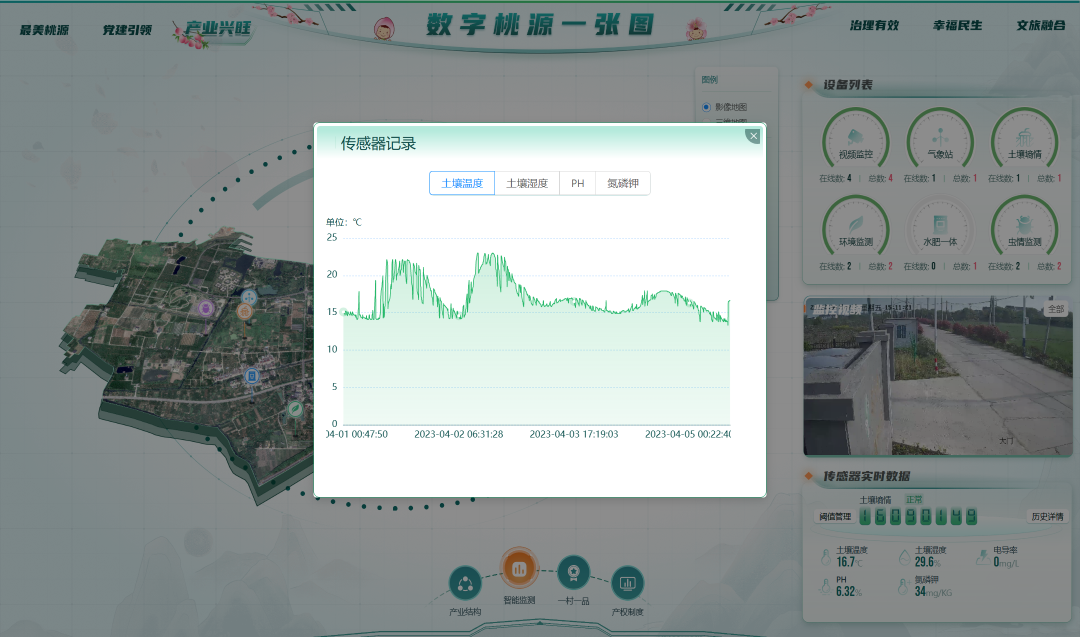Open the 最美桃源 nav menu
1080x637 pixels.
coord(44,30)
